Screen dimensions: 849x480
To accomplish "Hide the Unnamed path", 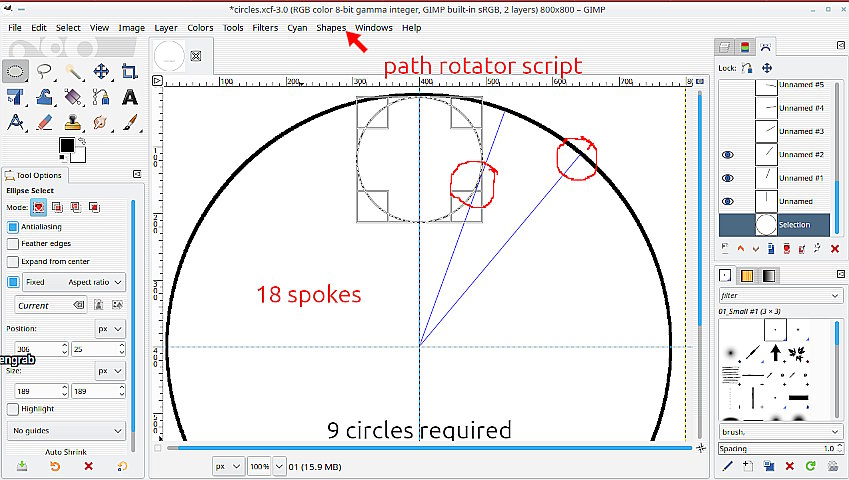I will [x=728, y=201].
